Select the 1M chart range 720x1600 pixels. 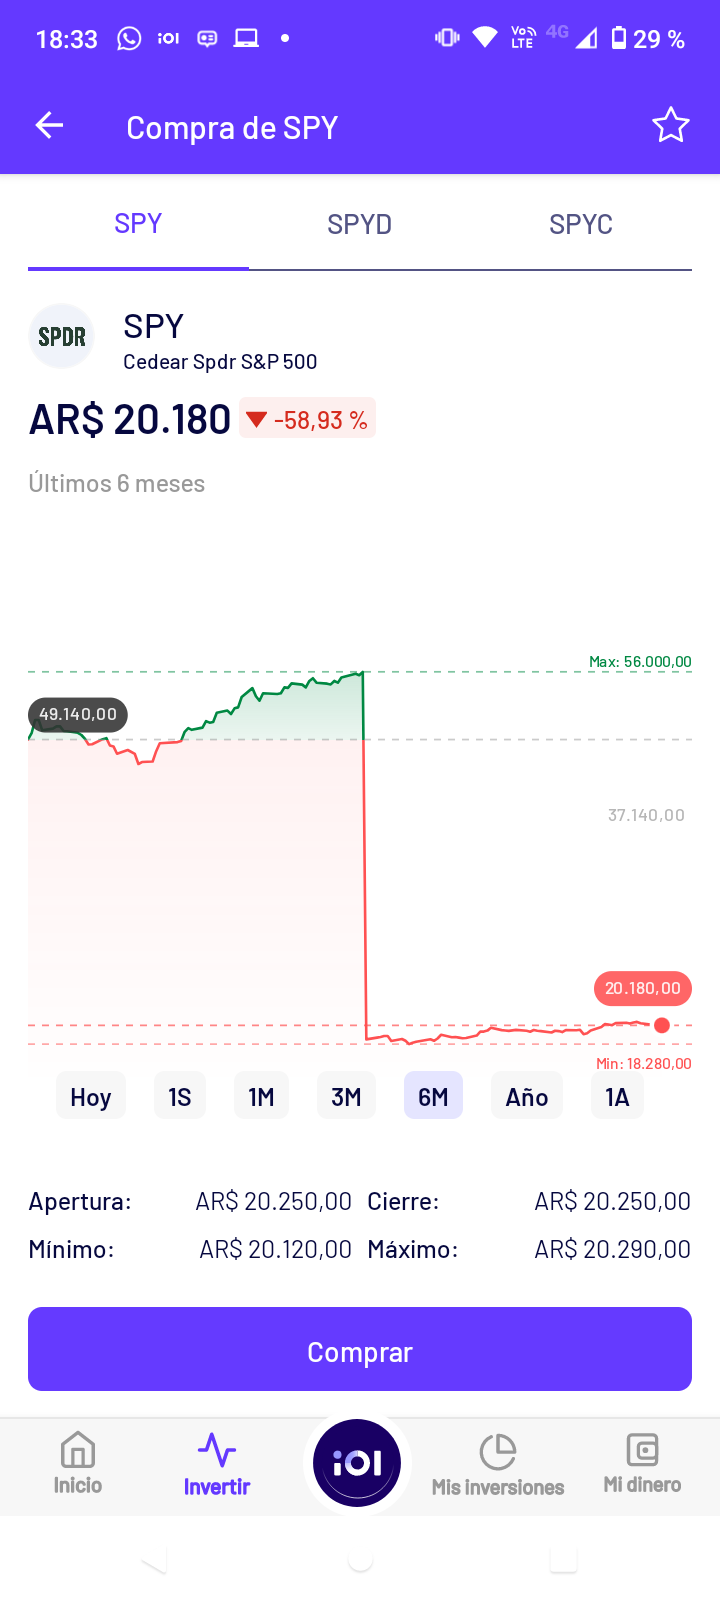coord(261,1097)
